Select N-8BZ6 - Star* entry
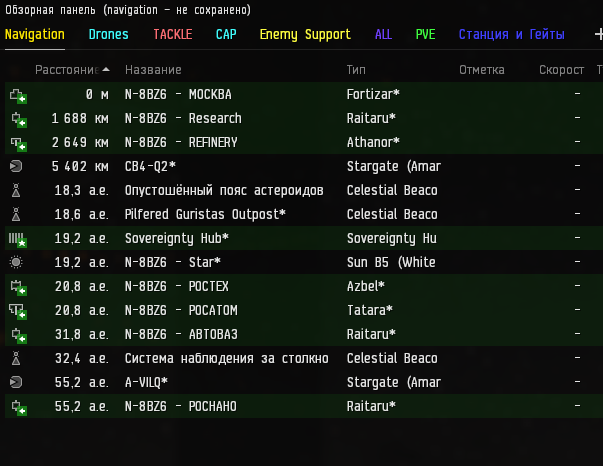This screenshot has width=603, height=466. tap(173, 262)
